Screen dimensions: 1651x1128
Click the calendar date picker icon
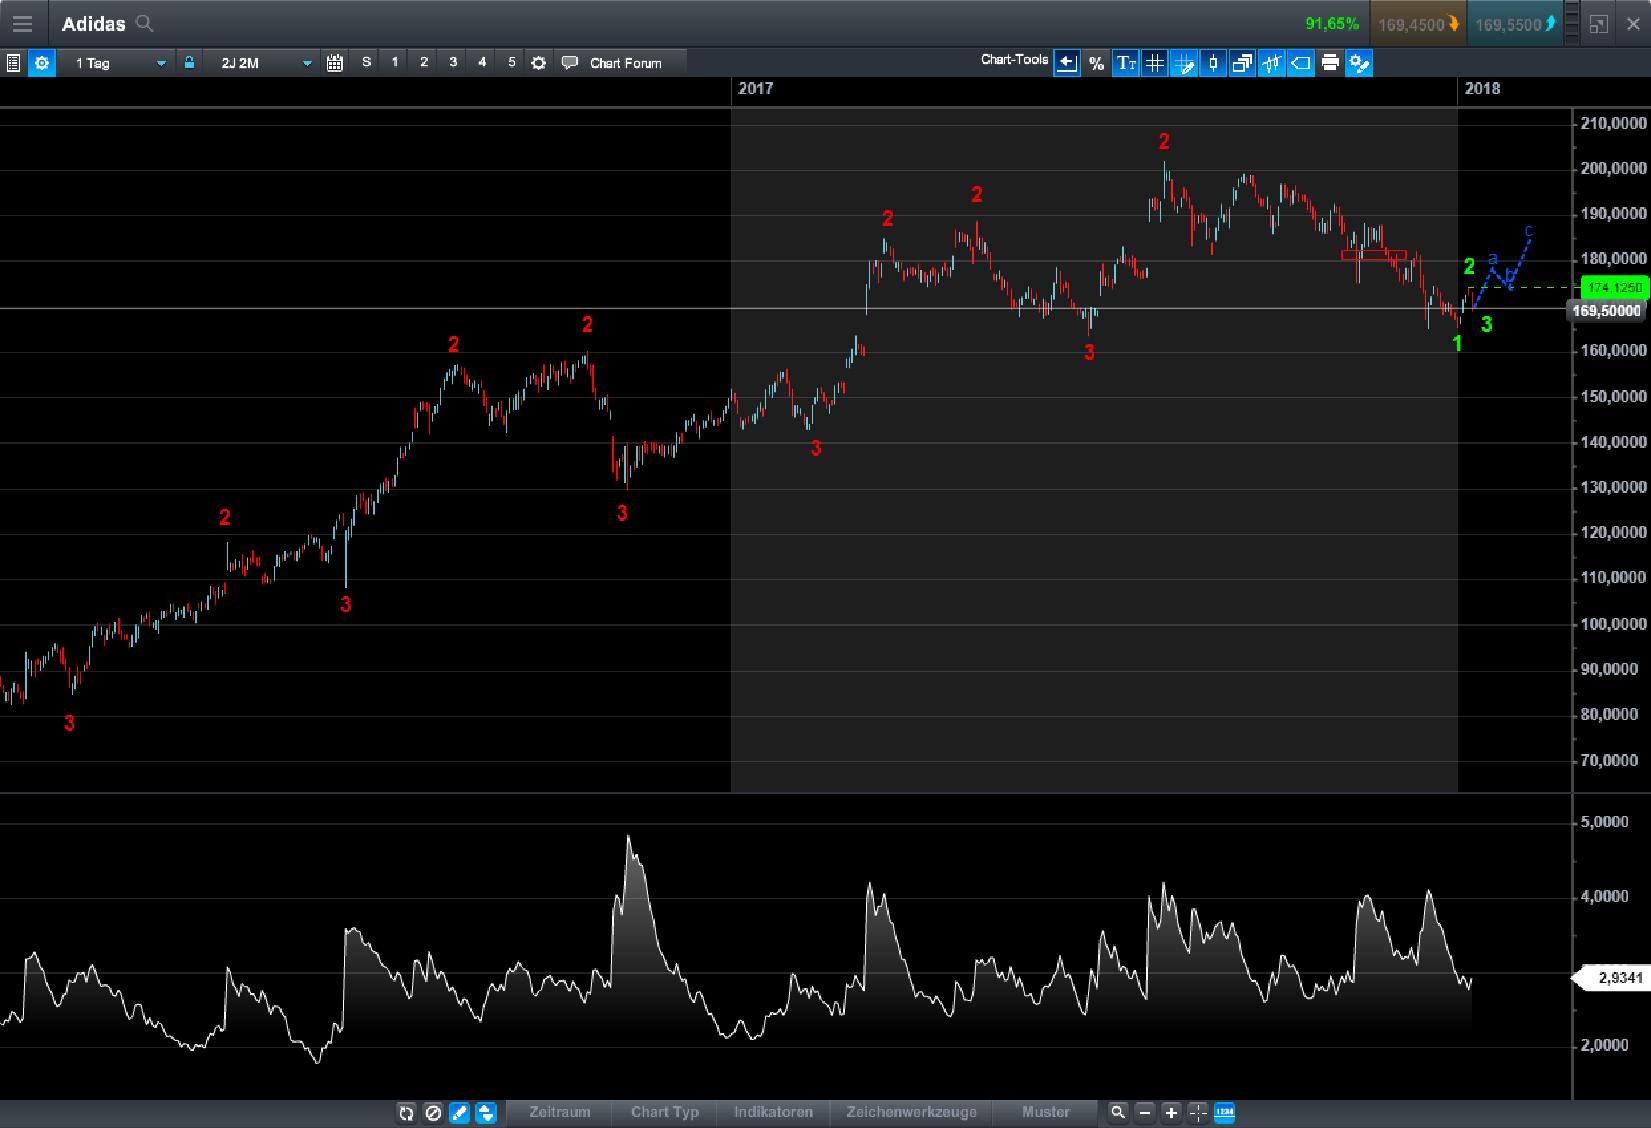(x=334, y=62)
